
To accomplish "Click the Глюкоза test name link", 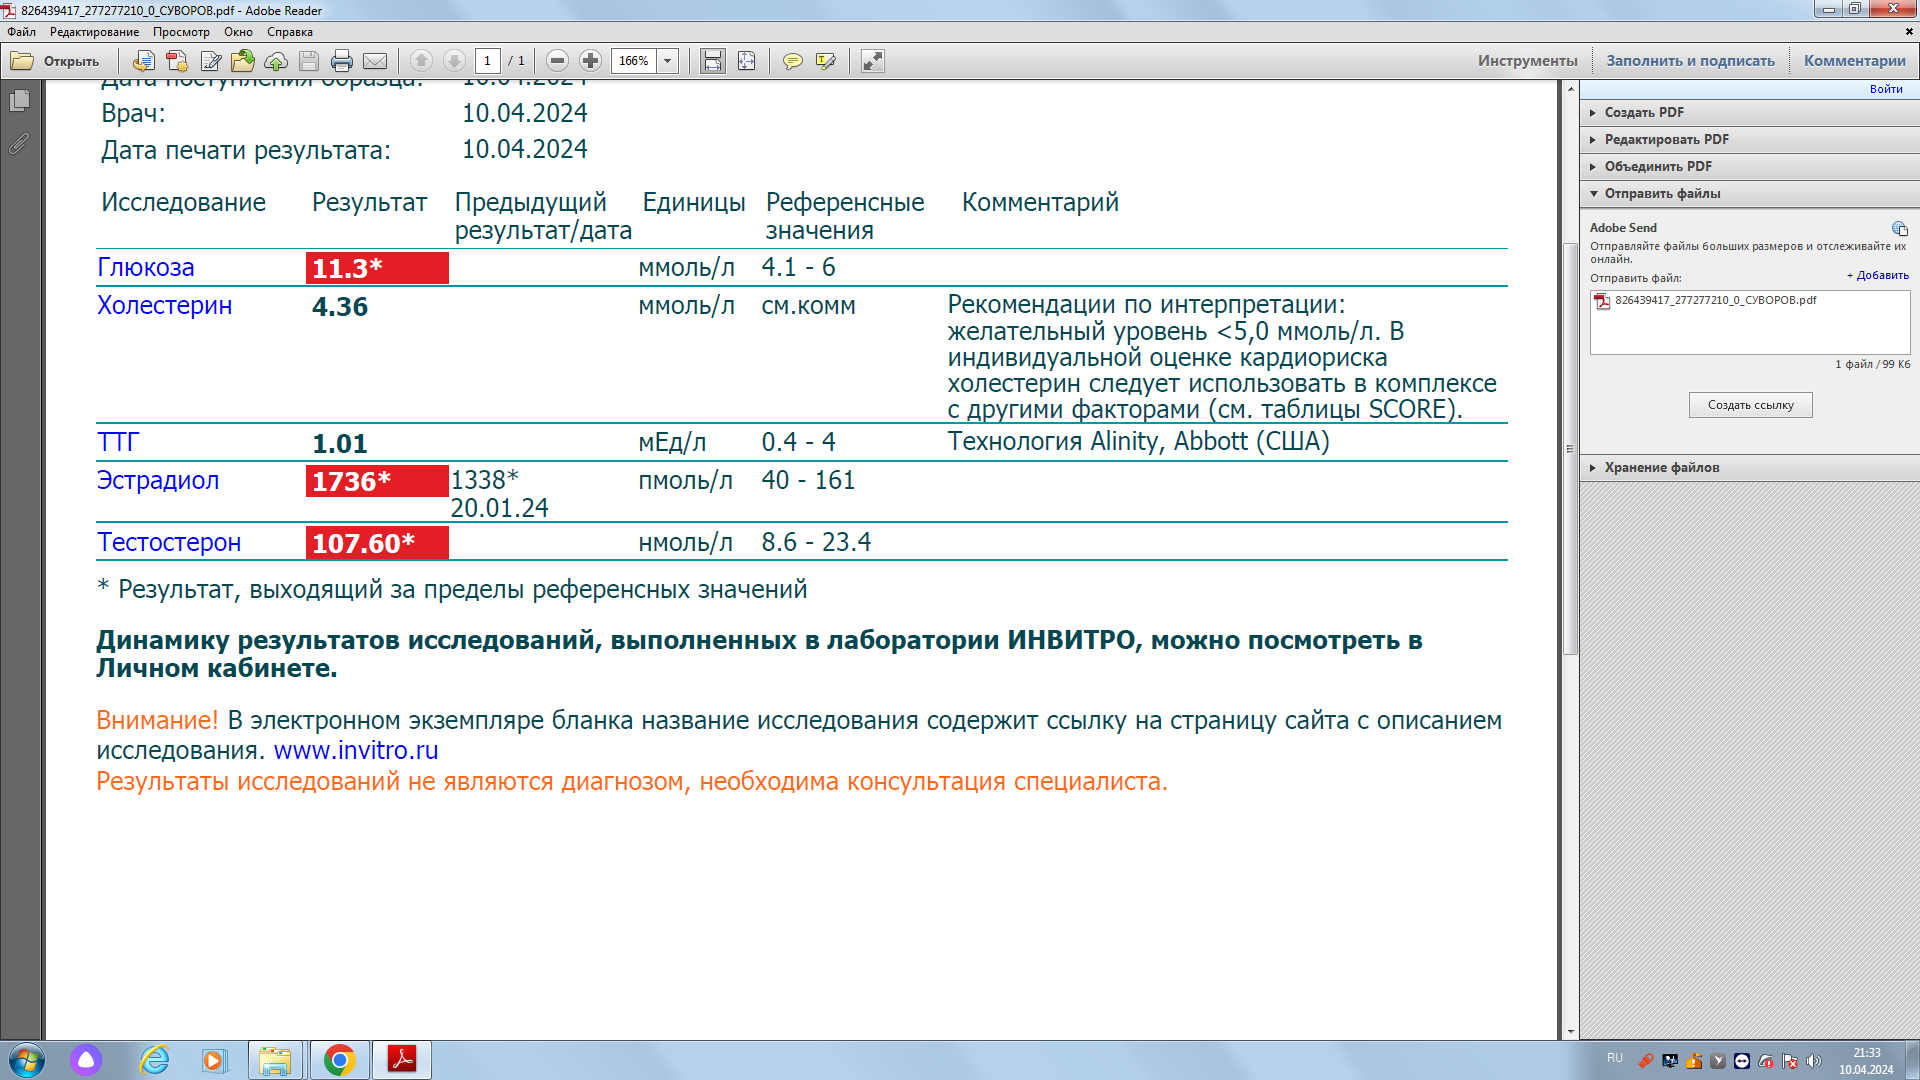I will [x=146, y=268].
